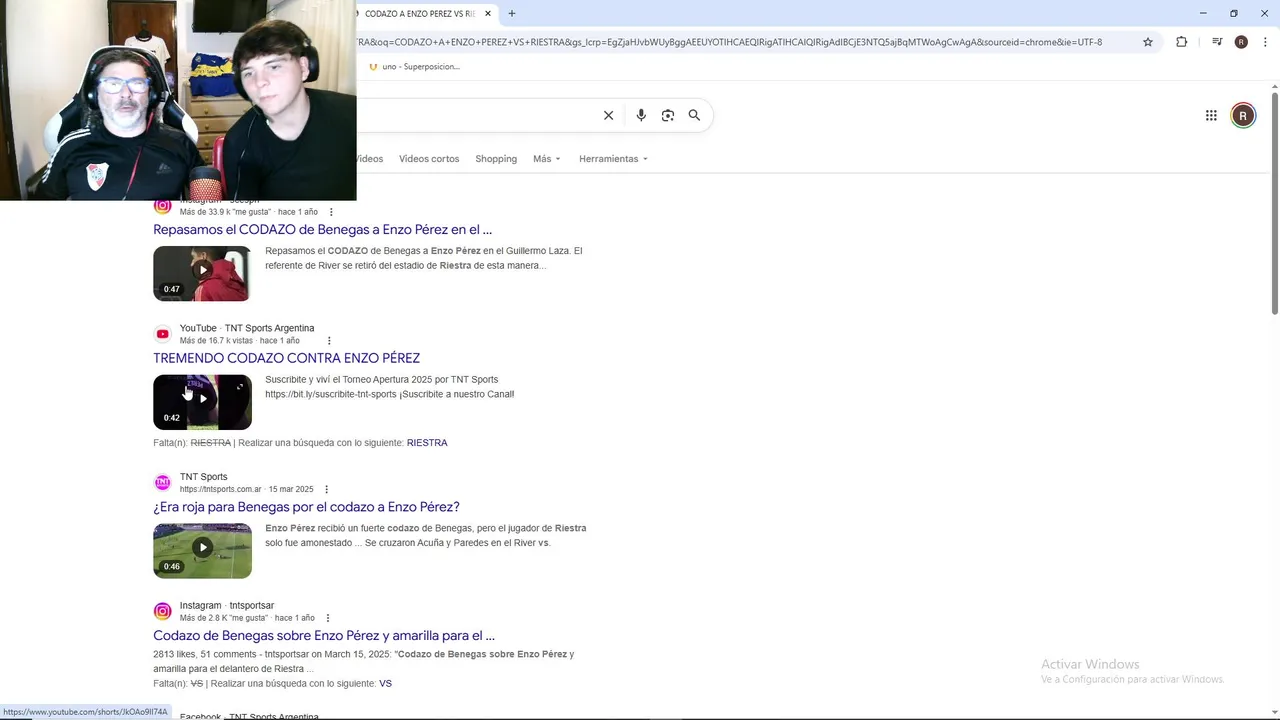Image resolution: width=1280 pixels, height=720 pixels.
Task: Click the TNT Sports site favicon
Action: 162,483
